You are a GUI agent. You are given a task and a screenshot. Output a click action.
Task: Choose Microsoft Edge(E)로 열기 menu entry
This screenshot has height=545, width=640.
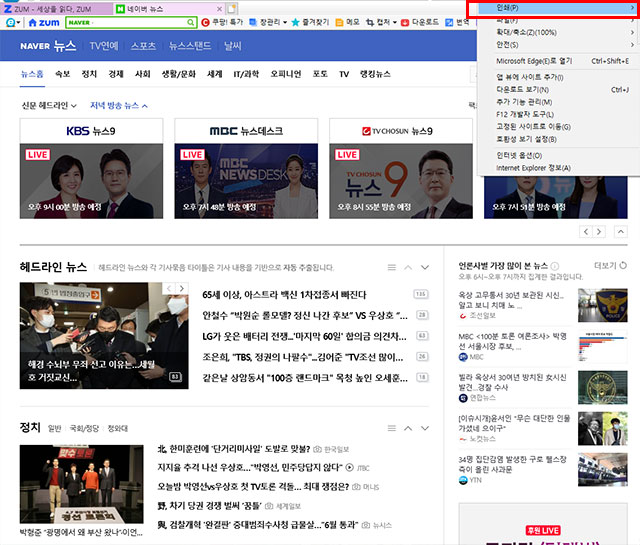557,61
